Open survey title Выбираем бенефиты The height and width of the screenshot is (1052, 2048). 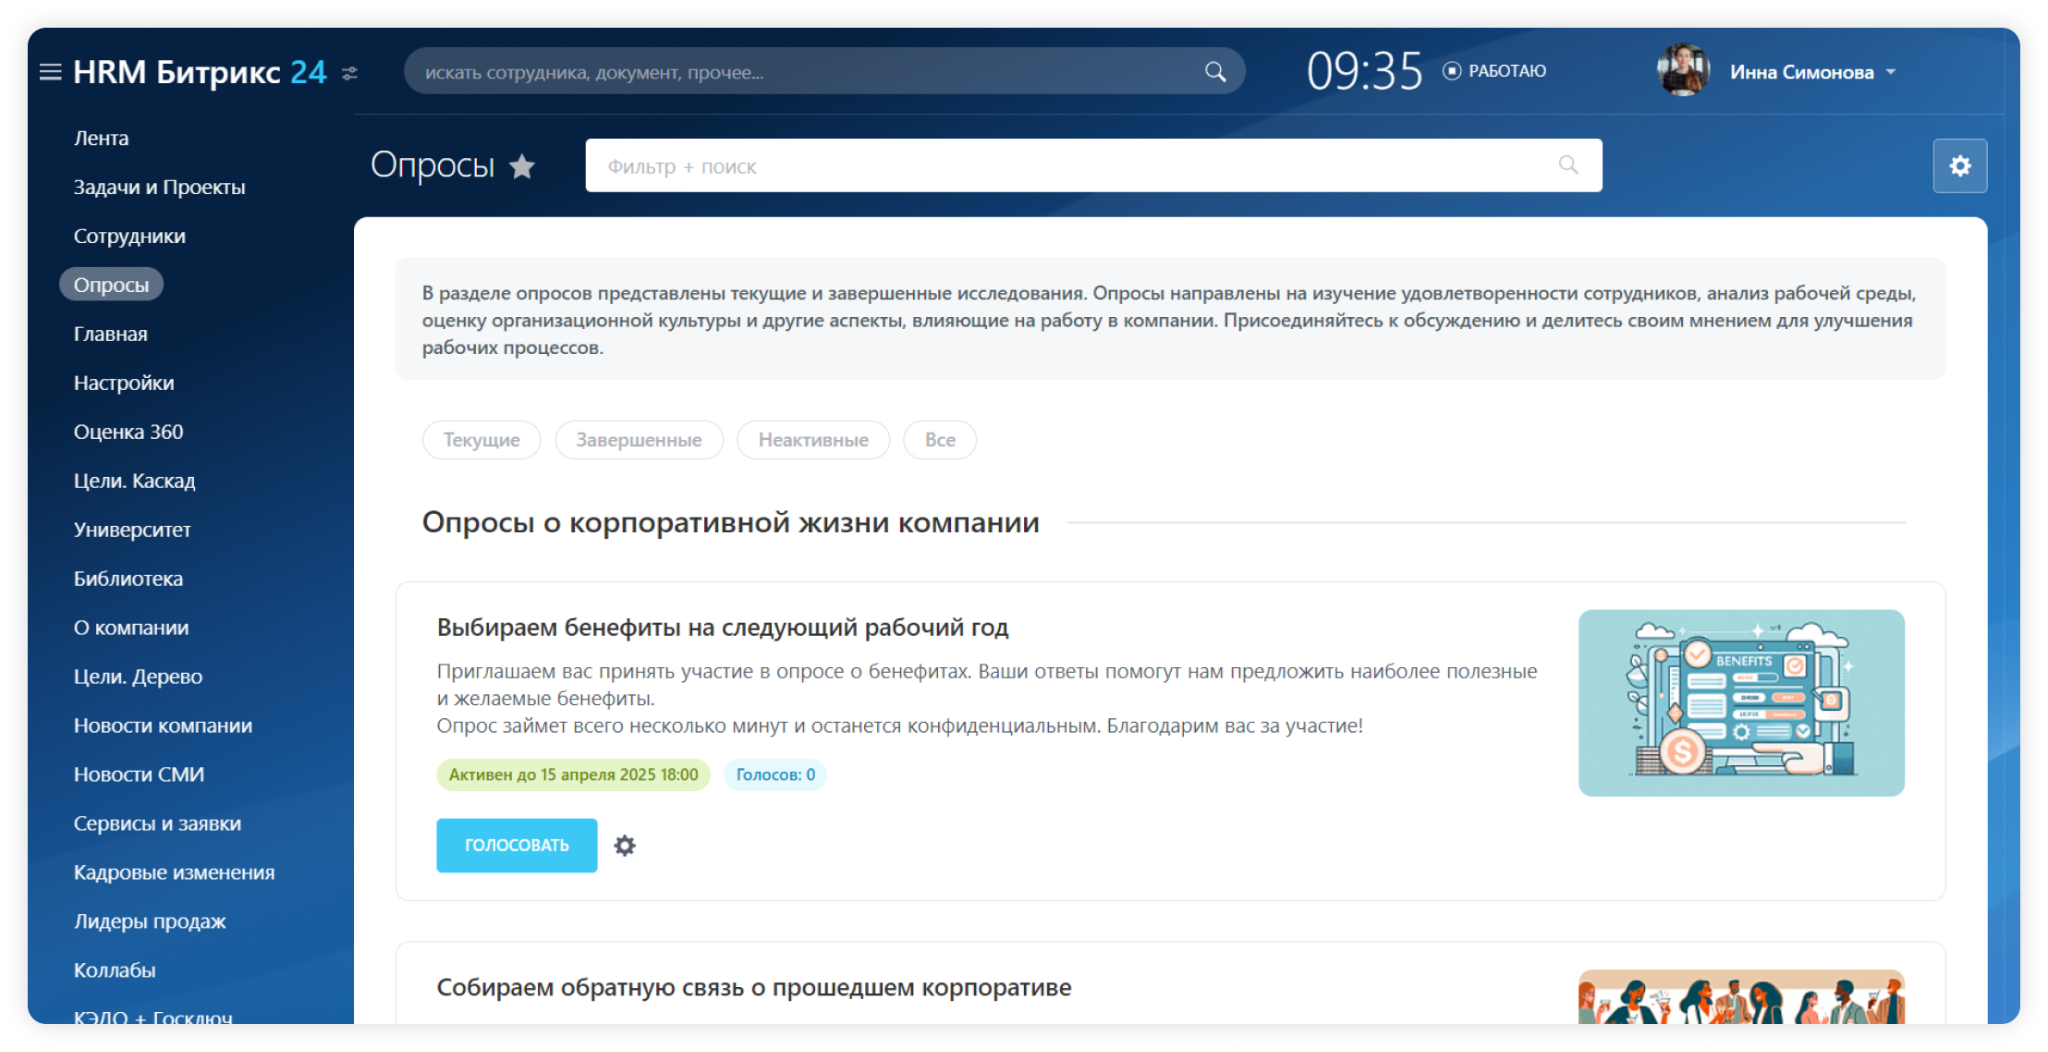[722, 628]
